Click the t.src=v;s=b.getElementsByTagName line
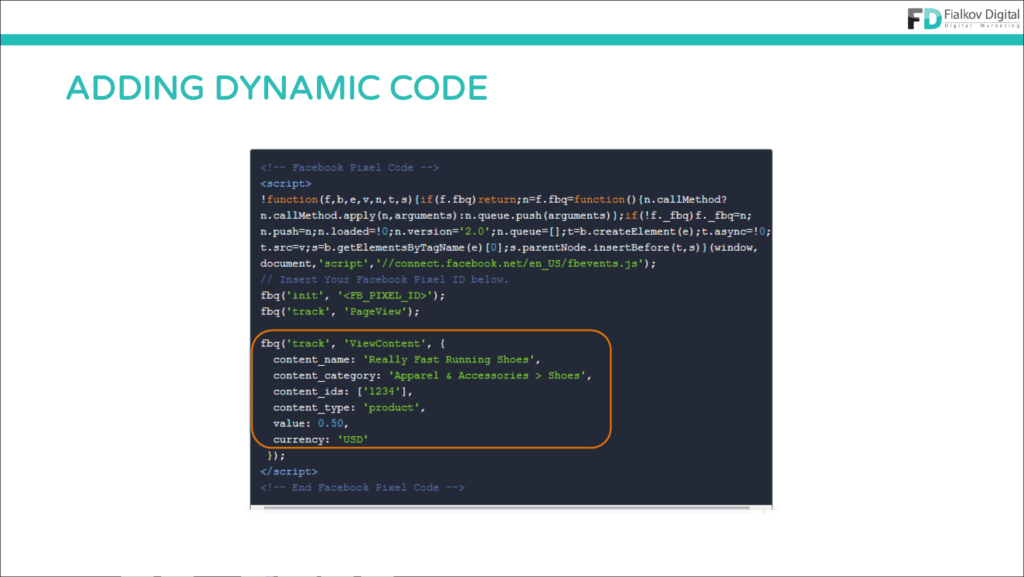This screenshot has width=1024, height=577. [x=509, y=247]
